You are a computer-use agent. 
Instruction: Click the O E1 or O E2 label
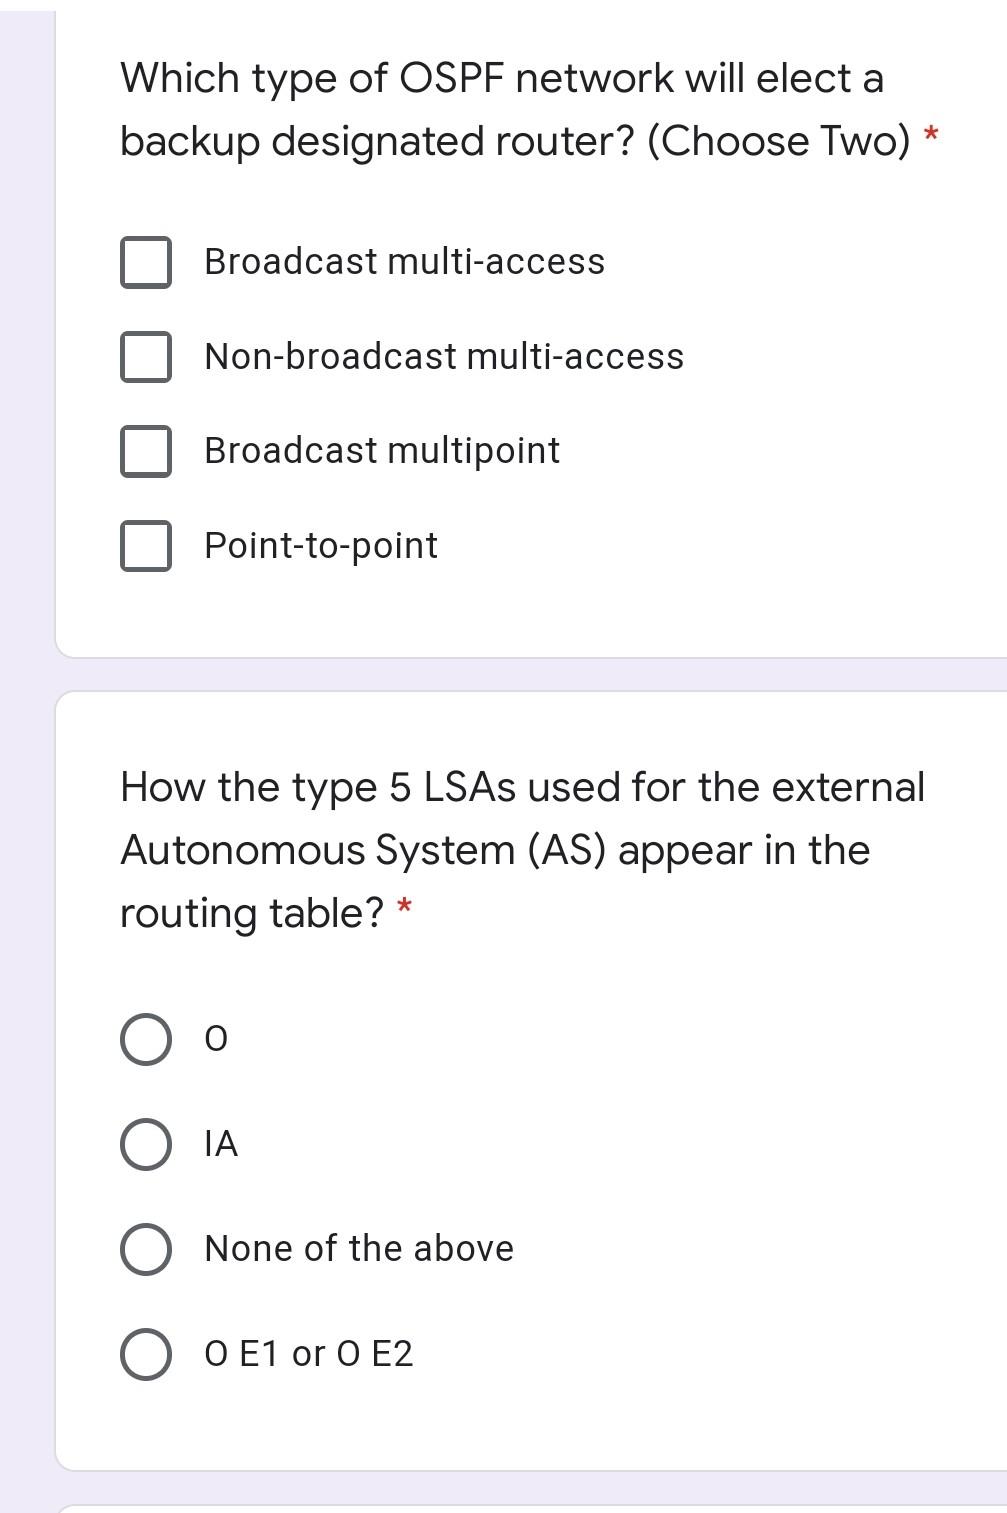(x=309, y=1353)
